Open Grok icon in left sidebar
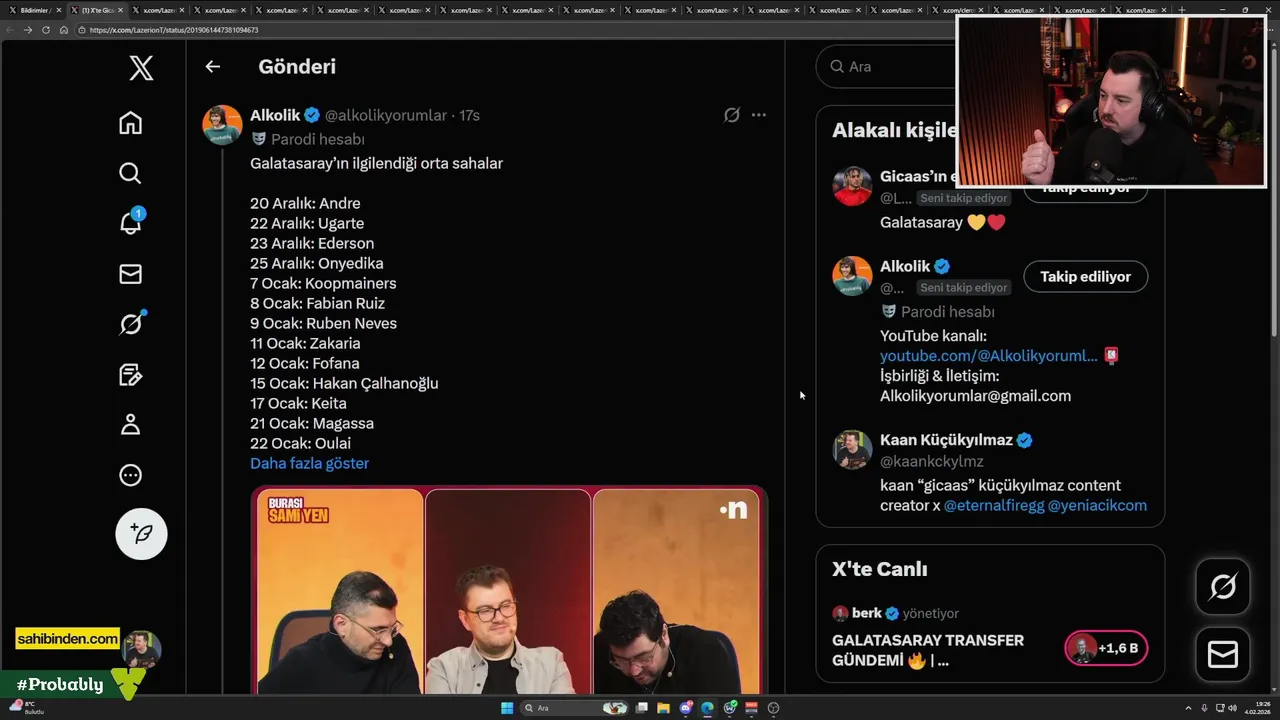 click(131, 323)
